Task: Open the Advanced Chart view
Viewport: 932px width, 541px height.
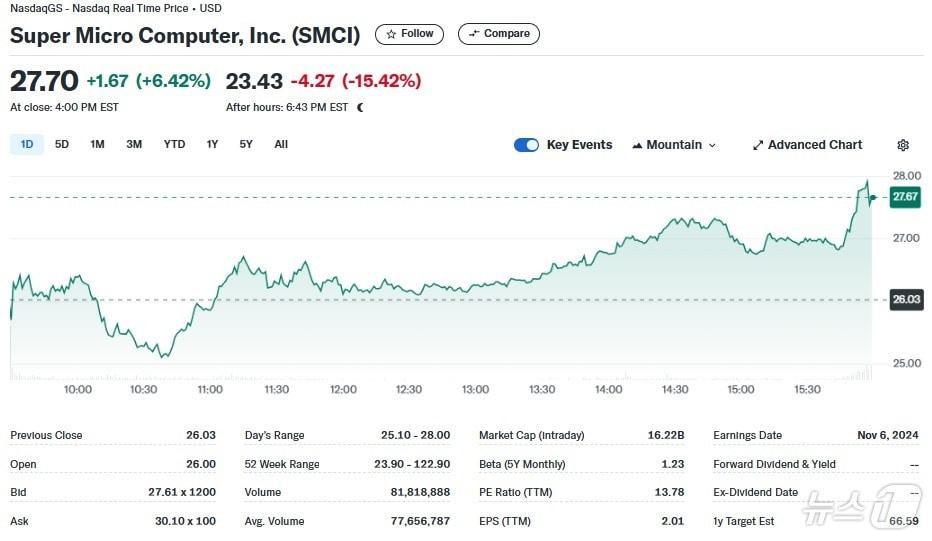Action: click(x=807, y=145)
